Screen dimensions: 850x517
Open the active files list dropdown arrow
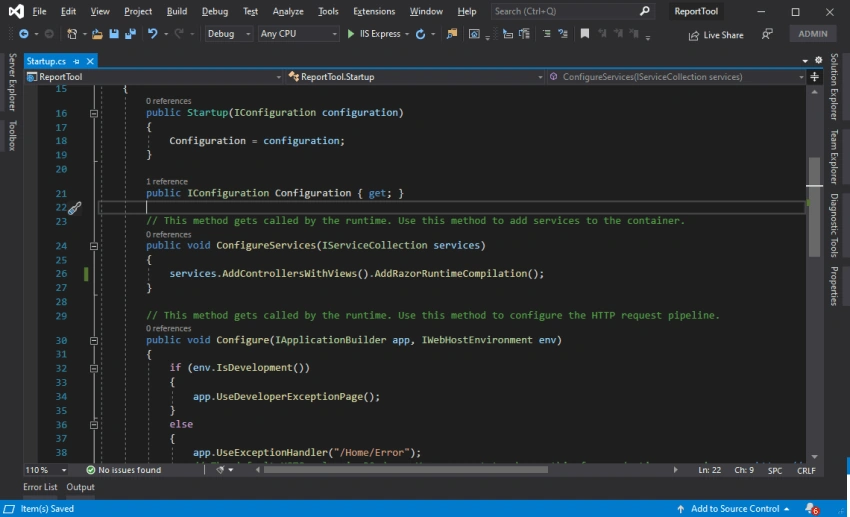point(805,61)
